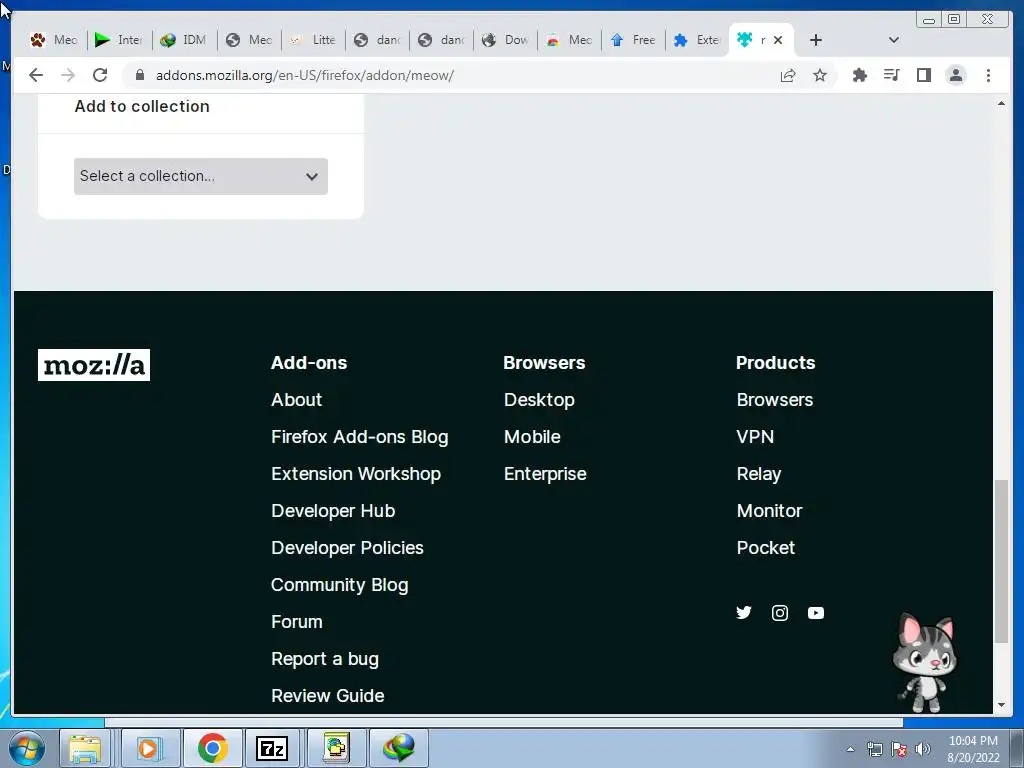Open 7-Zip from the taskbar
1024x768 pixels.
coord(272,748)
